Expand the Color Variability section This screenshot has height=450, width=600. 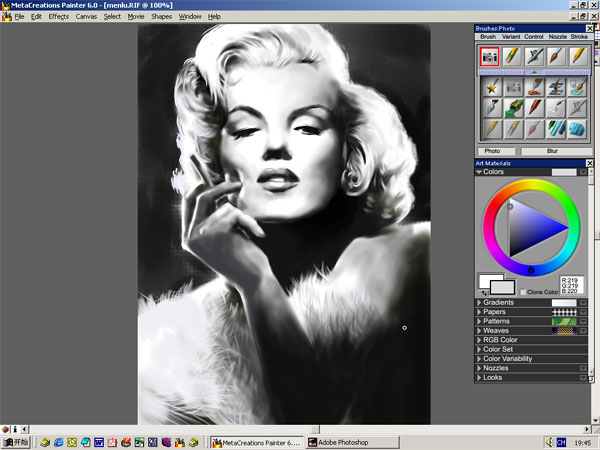click(479, 359)
